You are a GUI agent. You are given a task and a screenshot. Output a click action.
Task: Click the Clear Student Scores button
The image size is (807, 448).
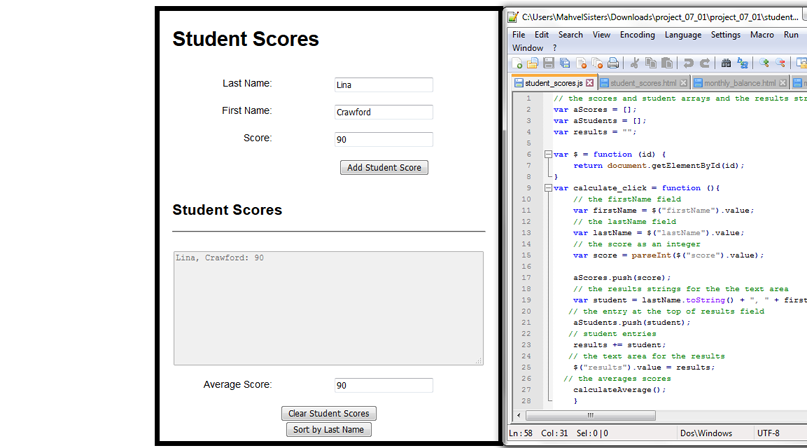(329, 414)
